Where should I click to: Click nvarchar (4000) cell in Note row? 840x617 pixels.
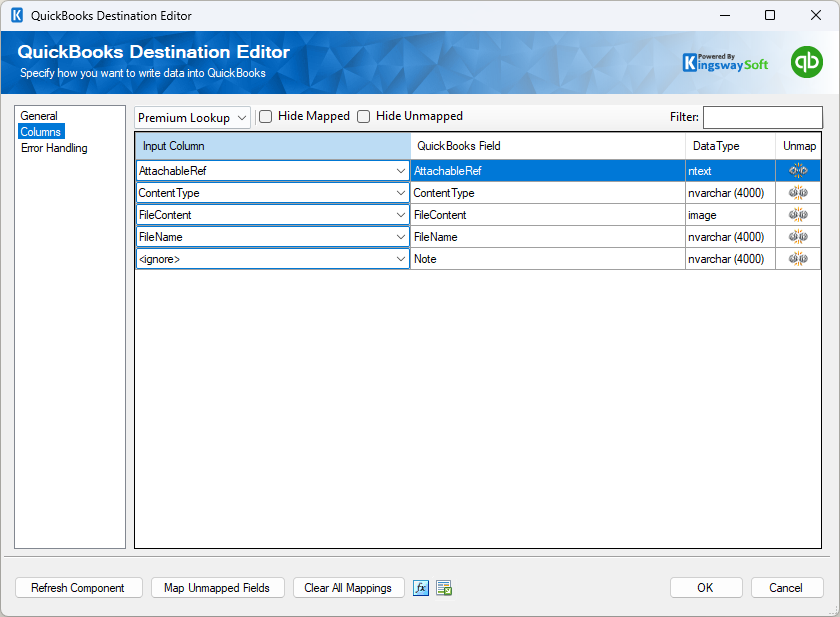[x=730, y=259]
